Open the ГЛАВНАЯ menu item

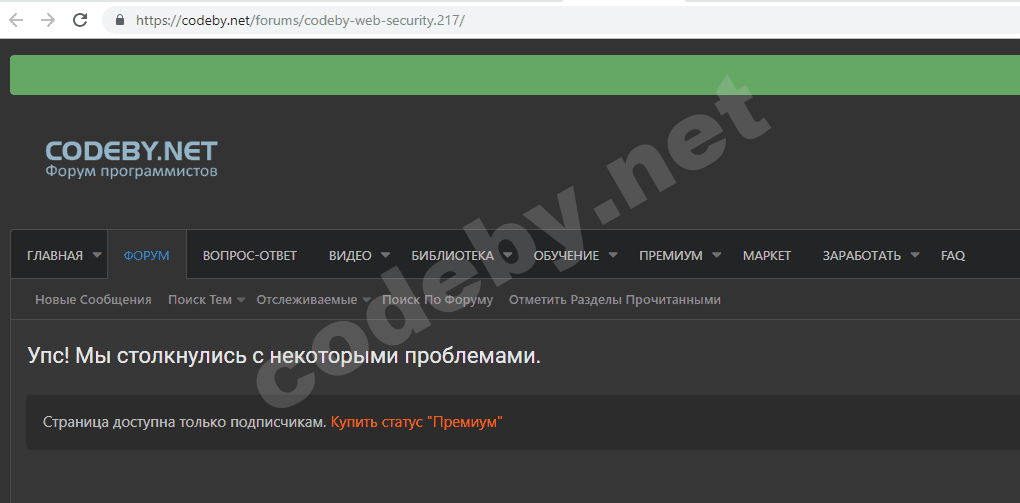pos(55,256)
